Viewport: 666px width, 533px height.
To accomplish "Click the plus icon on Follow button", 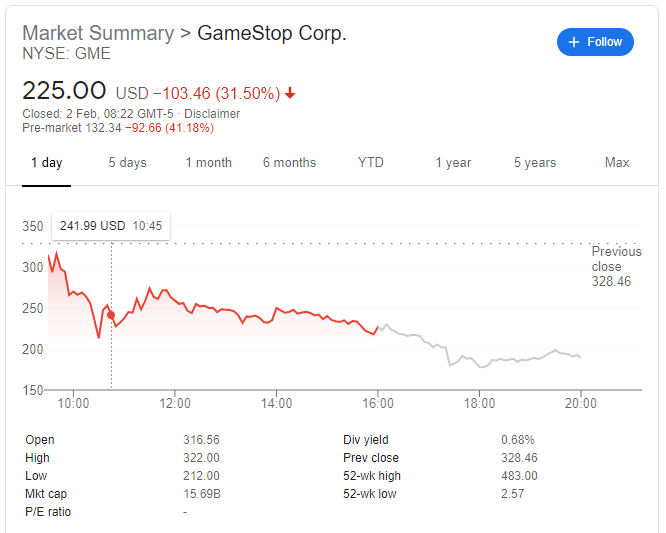I will [574, 42].
